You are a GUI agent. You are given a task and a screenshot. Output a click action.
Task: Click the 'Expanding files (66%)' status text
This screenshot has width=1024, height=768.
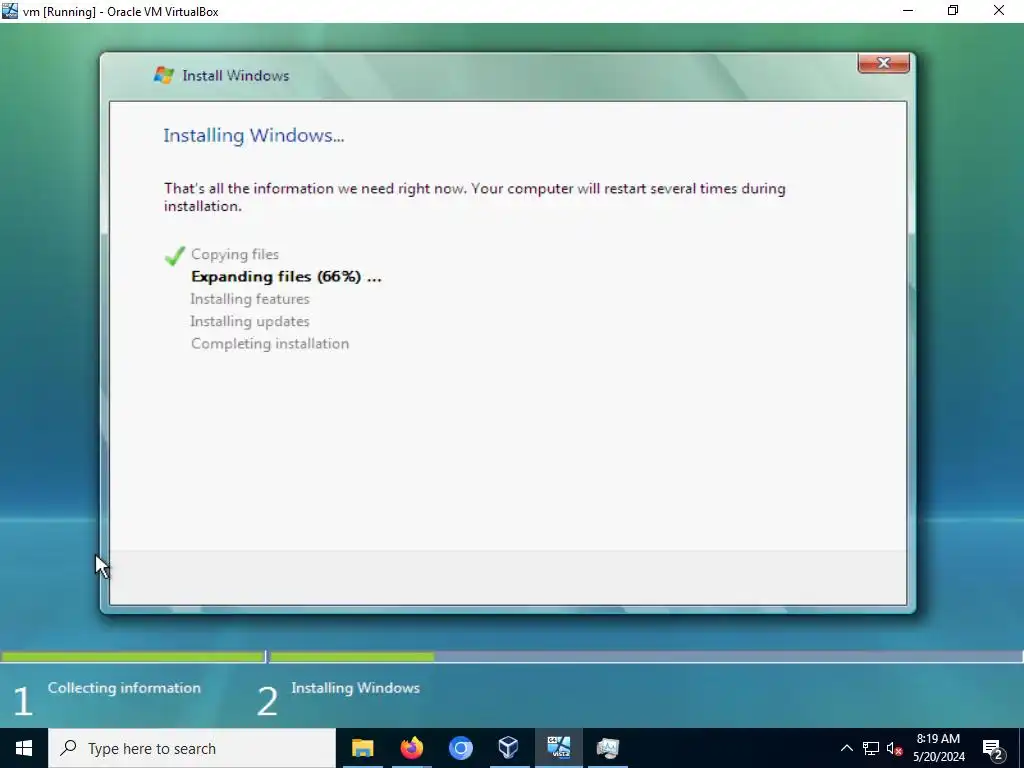(x=286, y=276)
